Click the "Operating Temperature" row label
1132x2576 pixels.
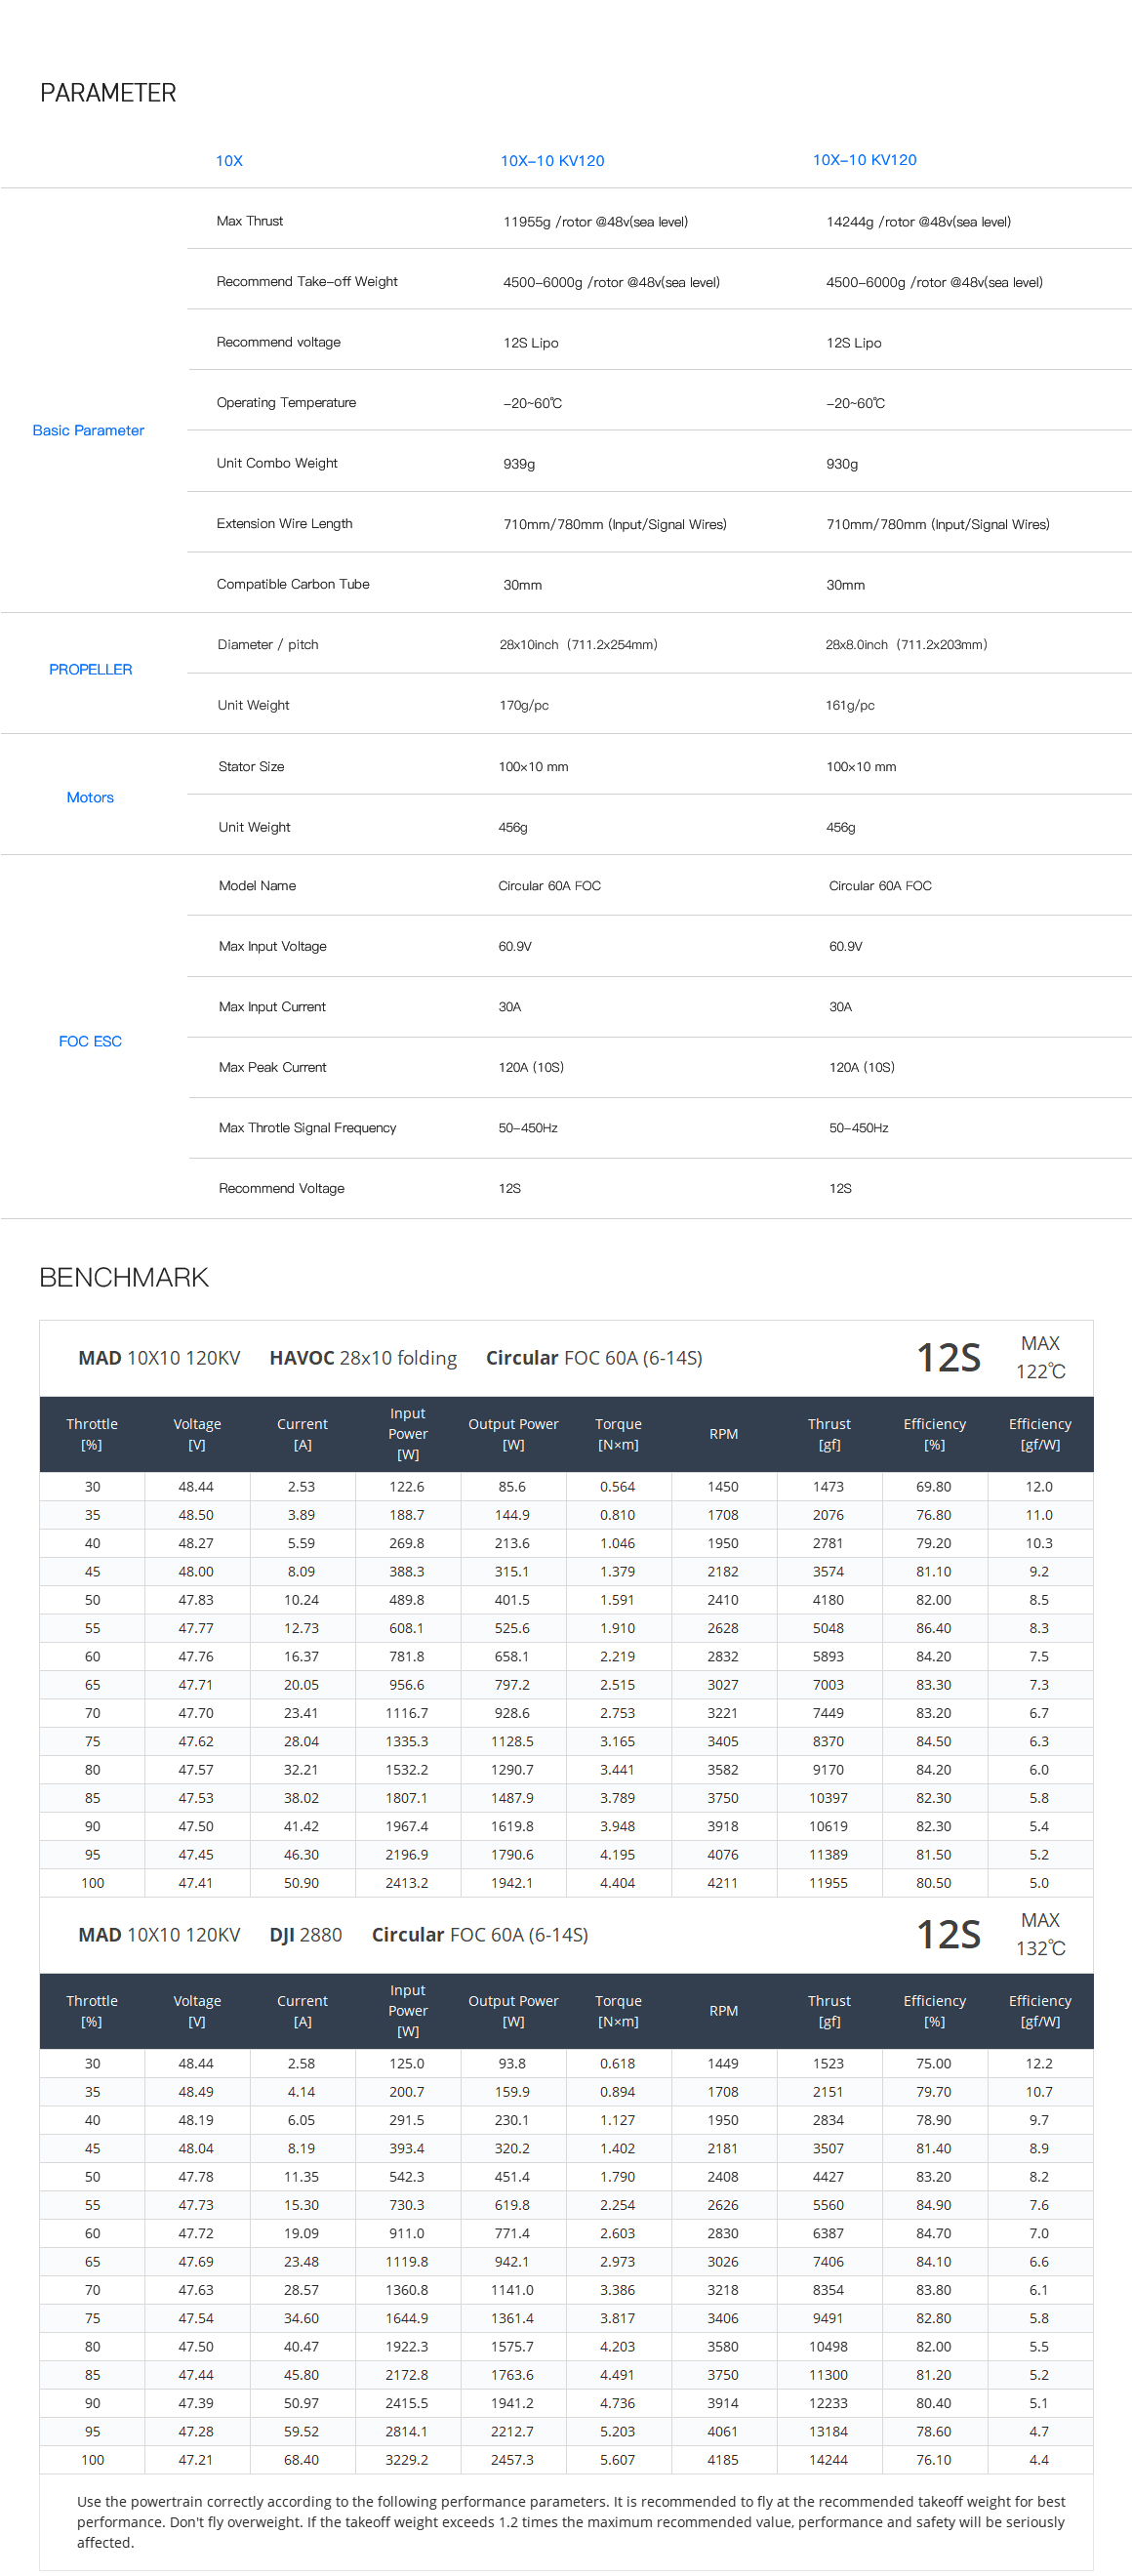286,403
